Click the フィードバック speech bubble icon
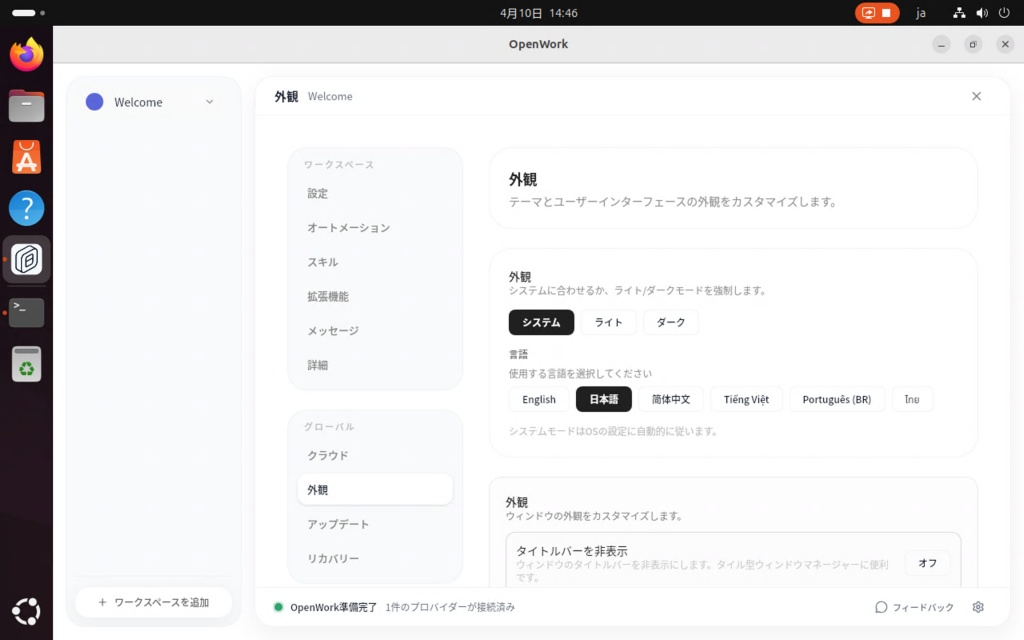Viewport: 1024px width, 640px height. pyautogui.click(x=881, y=607)
